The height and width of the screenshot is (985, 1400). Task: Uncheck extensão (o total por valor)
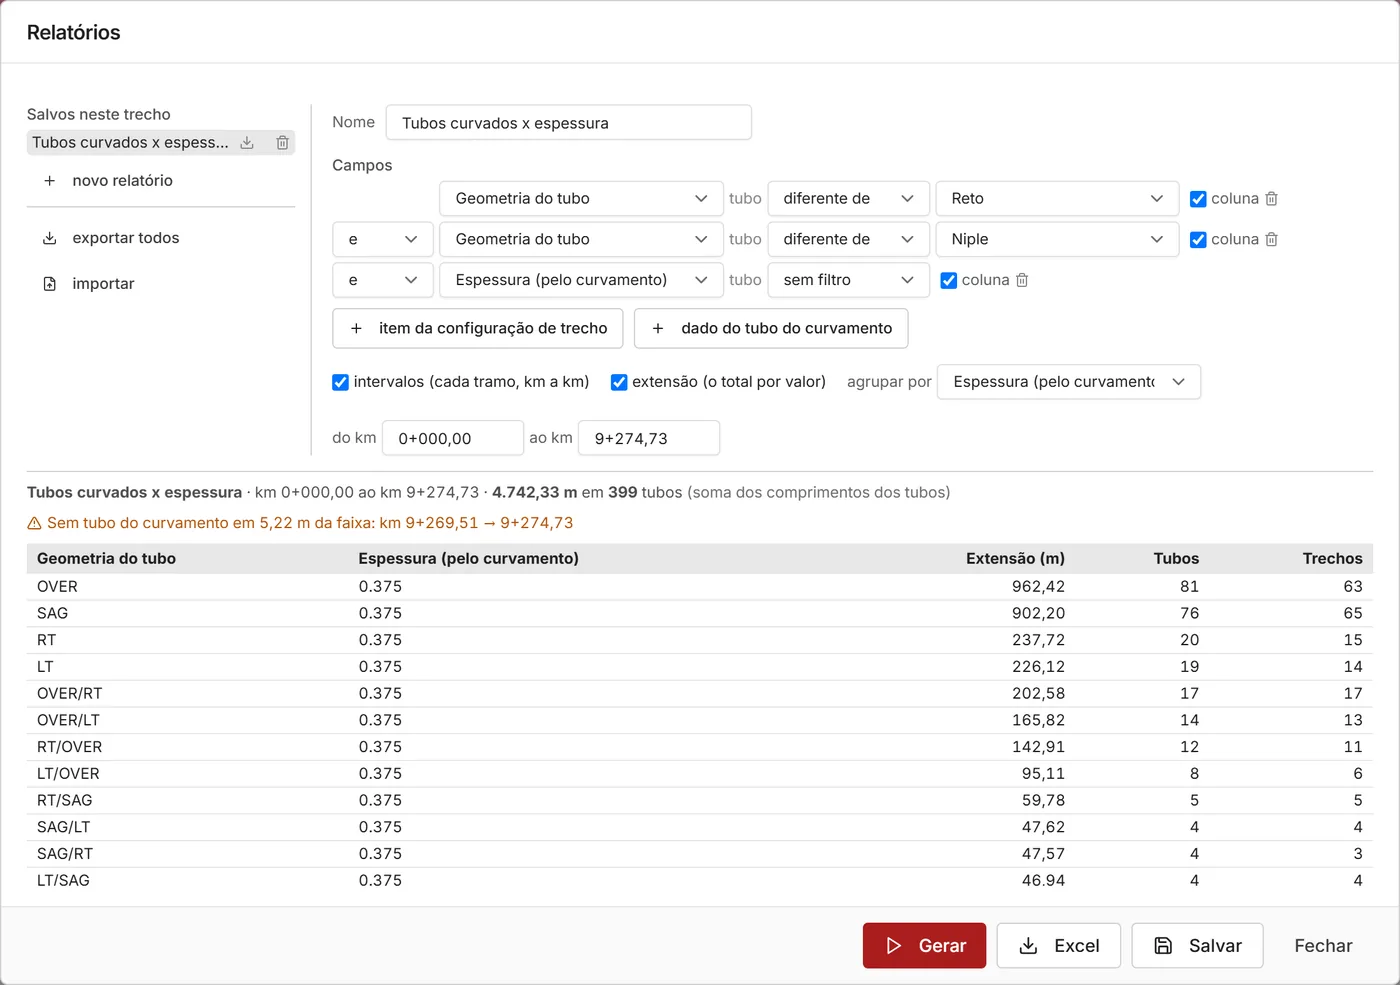click(619, 382)
